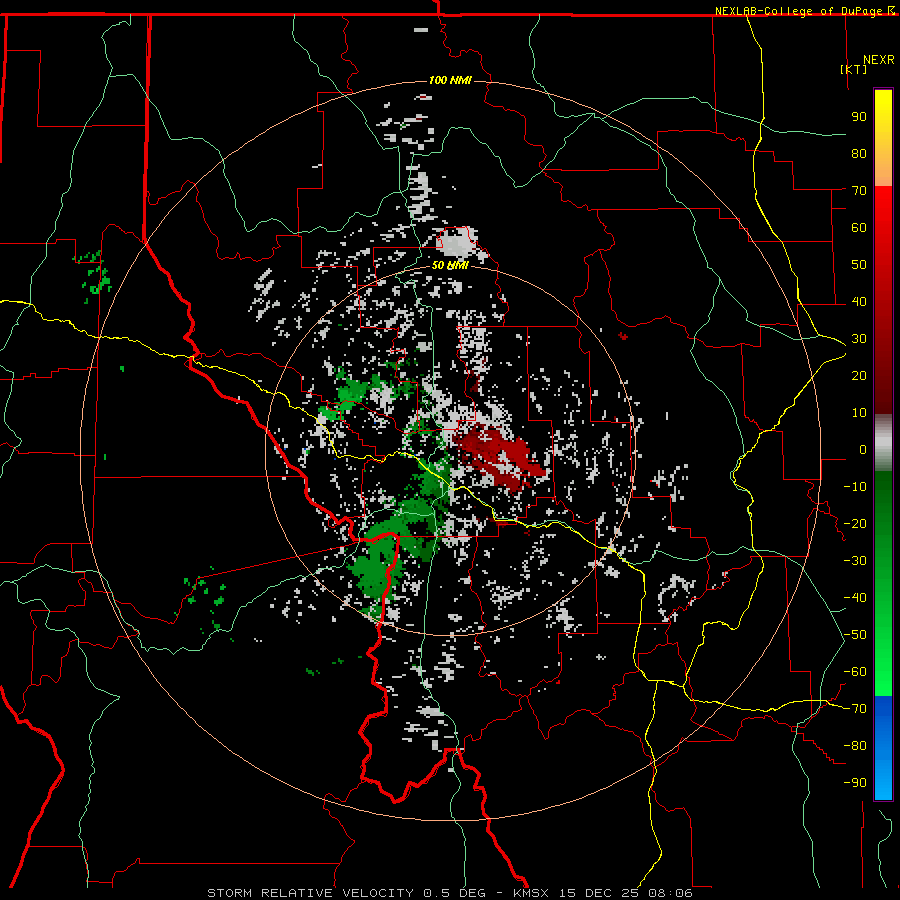Click the 100 NMI range ring label

[x=450, y=80]
